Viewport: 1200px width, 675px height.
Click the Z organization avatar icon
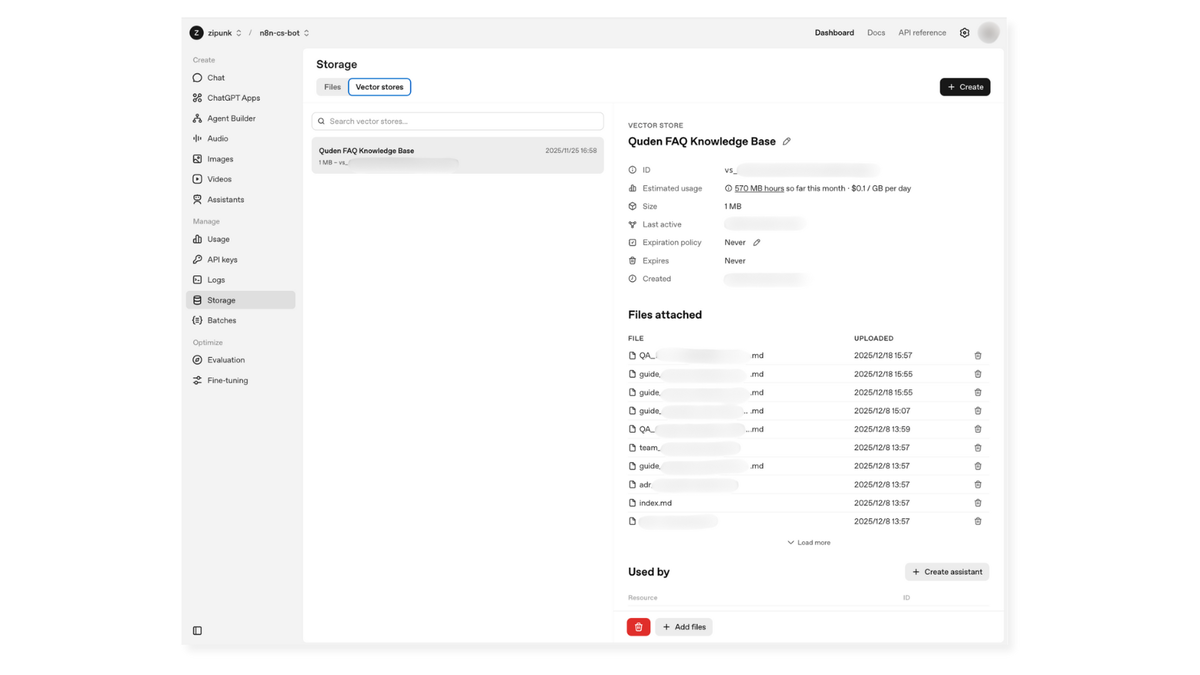click(x=197, y=33)
